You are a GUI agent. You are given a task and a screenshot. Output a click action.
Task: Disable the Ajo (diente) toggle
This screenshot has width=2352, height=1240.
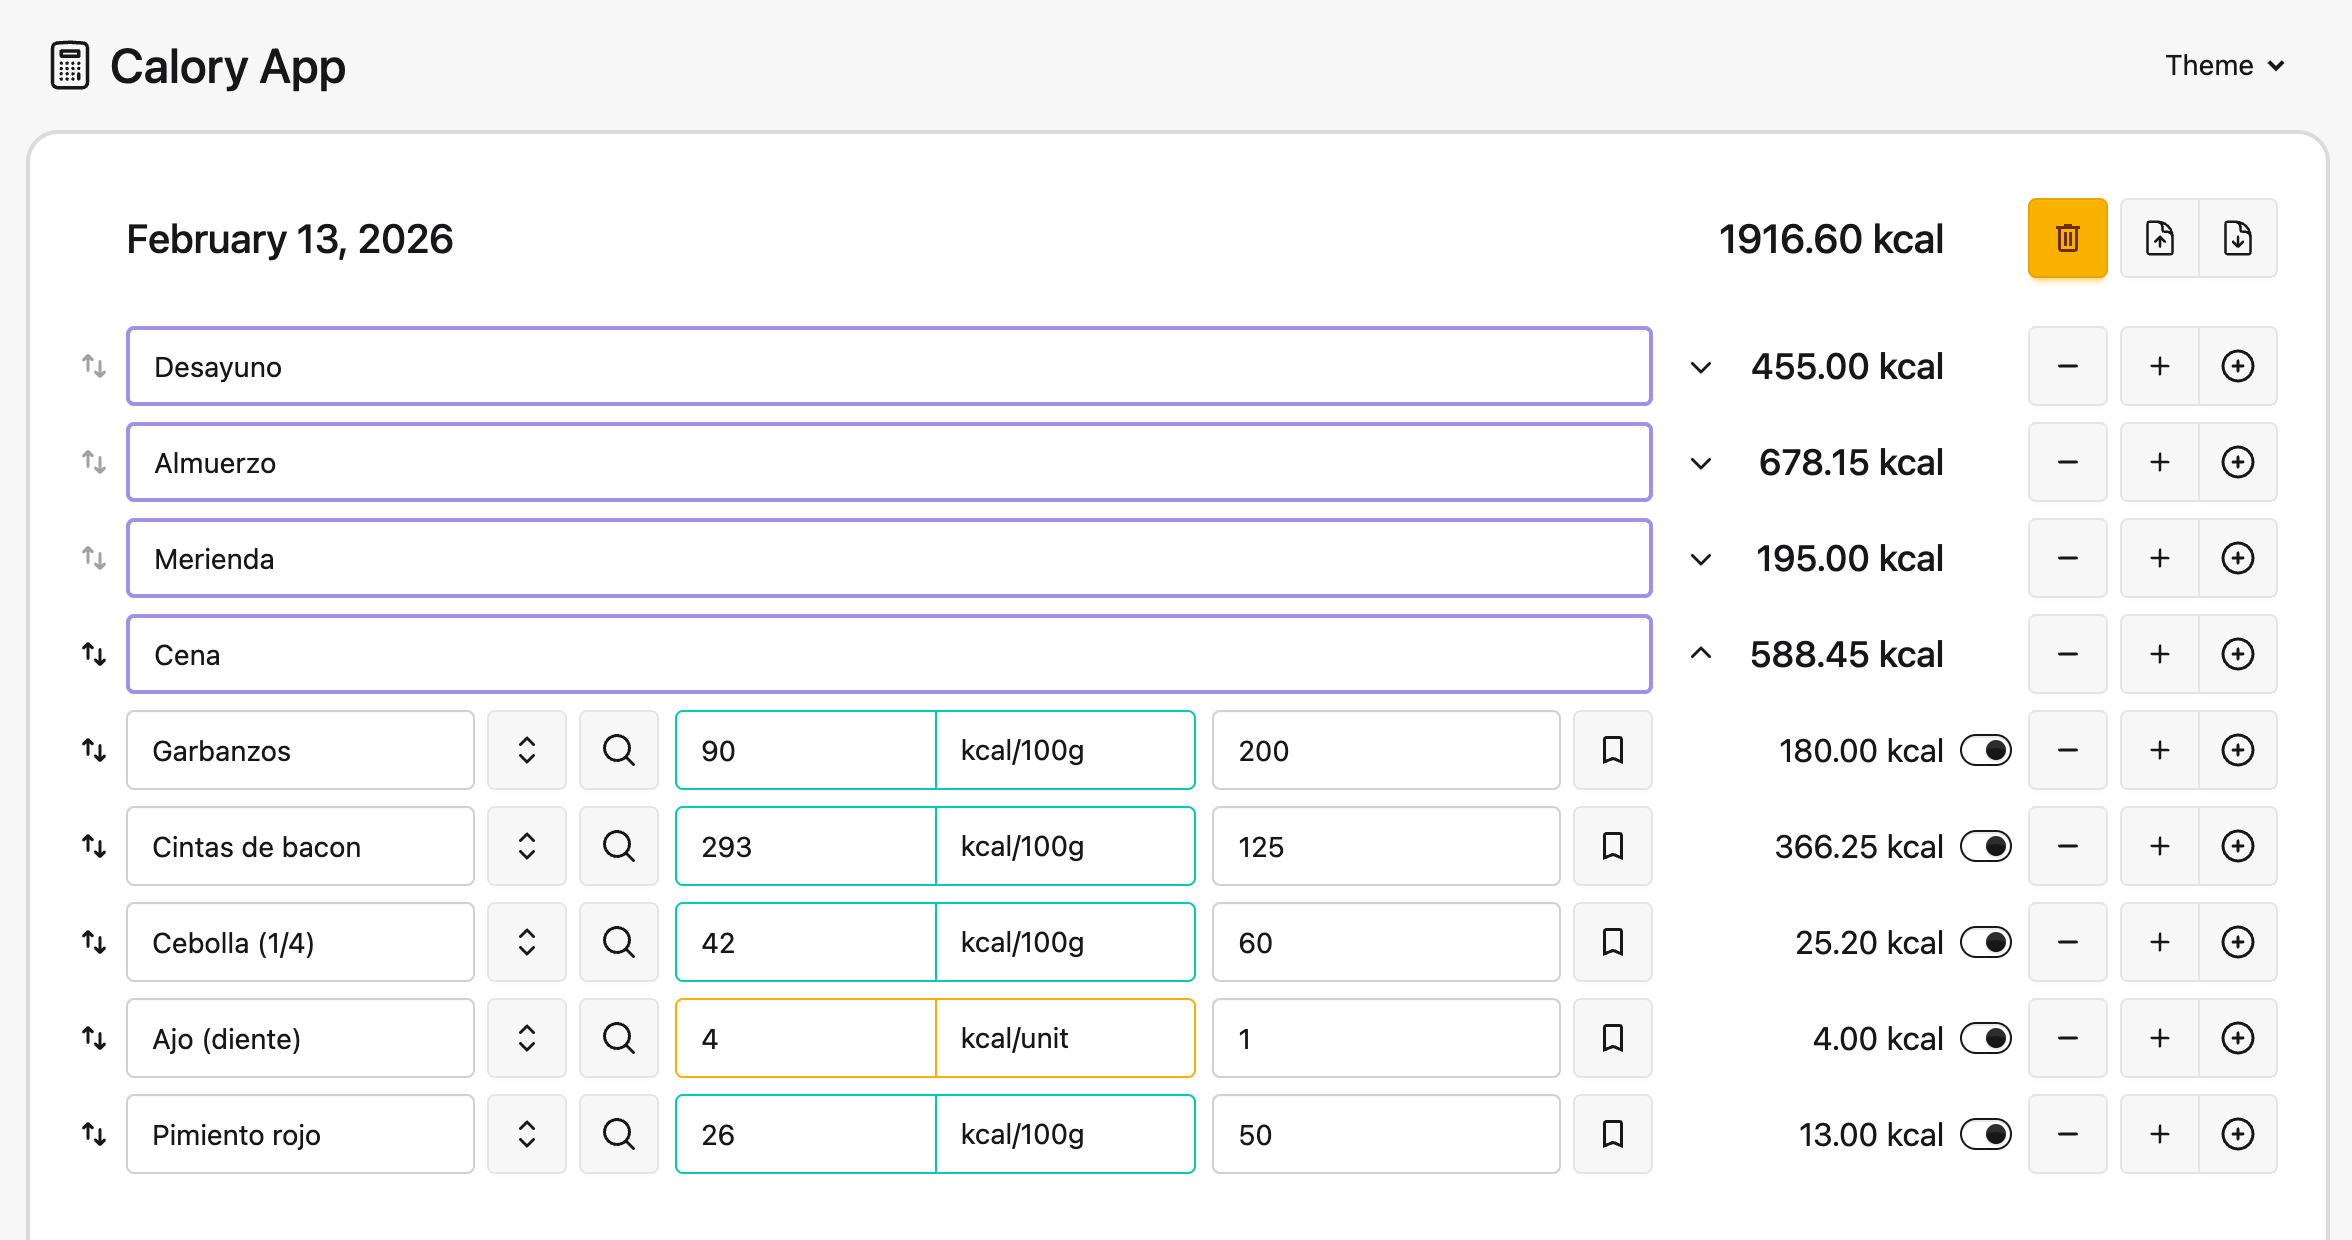[1986, 1038]
